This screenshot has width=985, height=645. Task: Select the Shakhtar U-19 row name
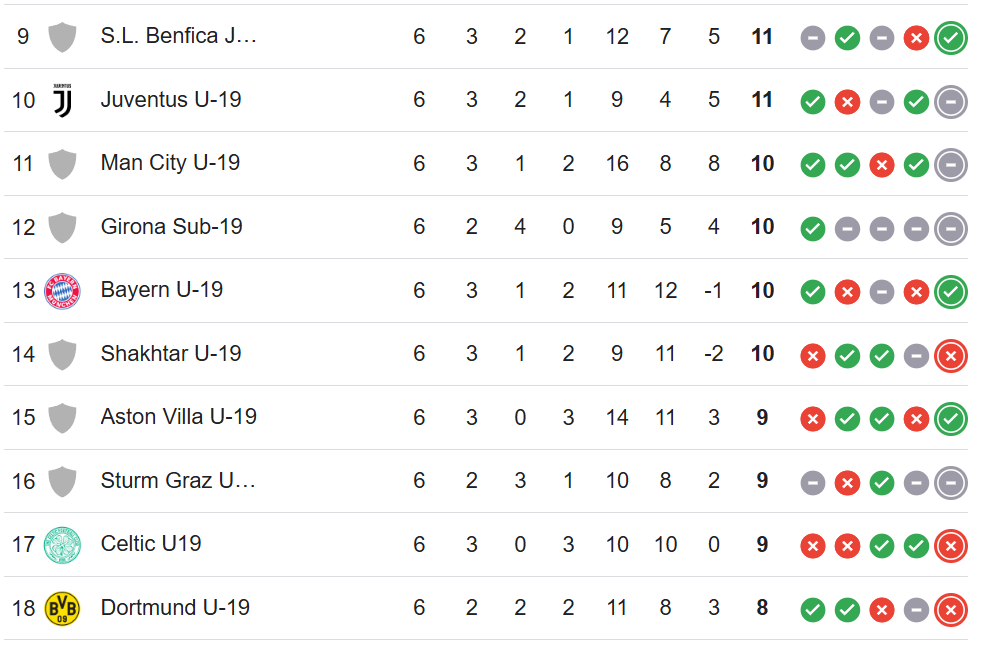pos(171,354)
